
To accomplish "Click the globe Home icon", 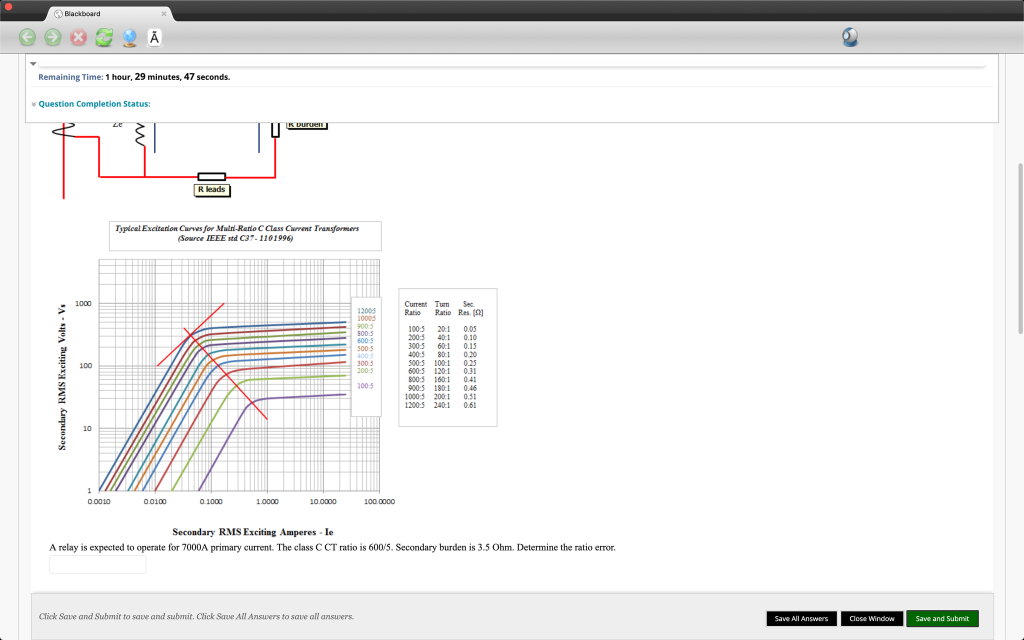I will pyautogui.click(x=129, y=38).
